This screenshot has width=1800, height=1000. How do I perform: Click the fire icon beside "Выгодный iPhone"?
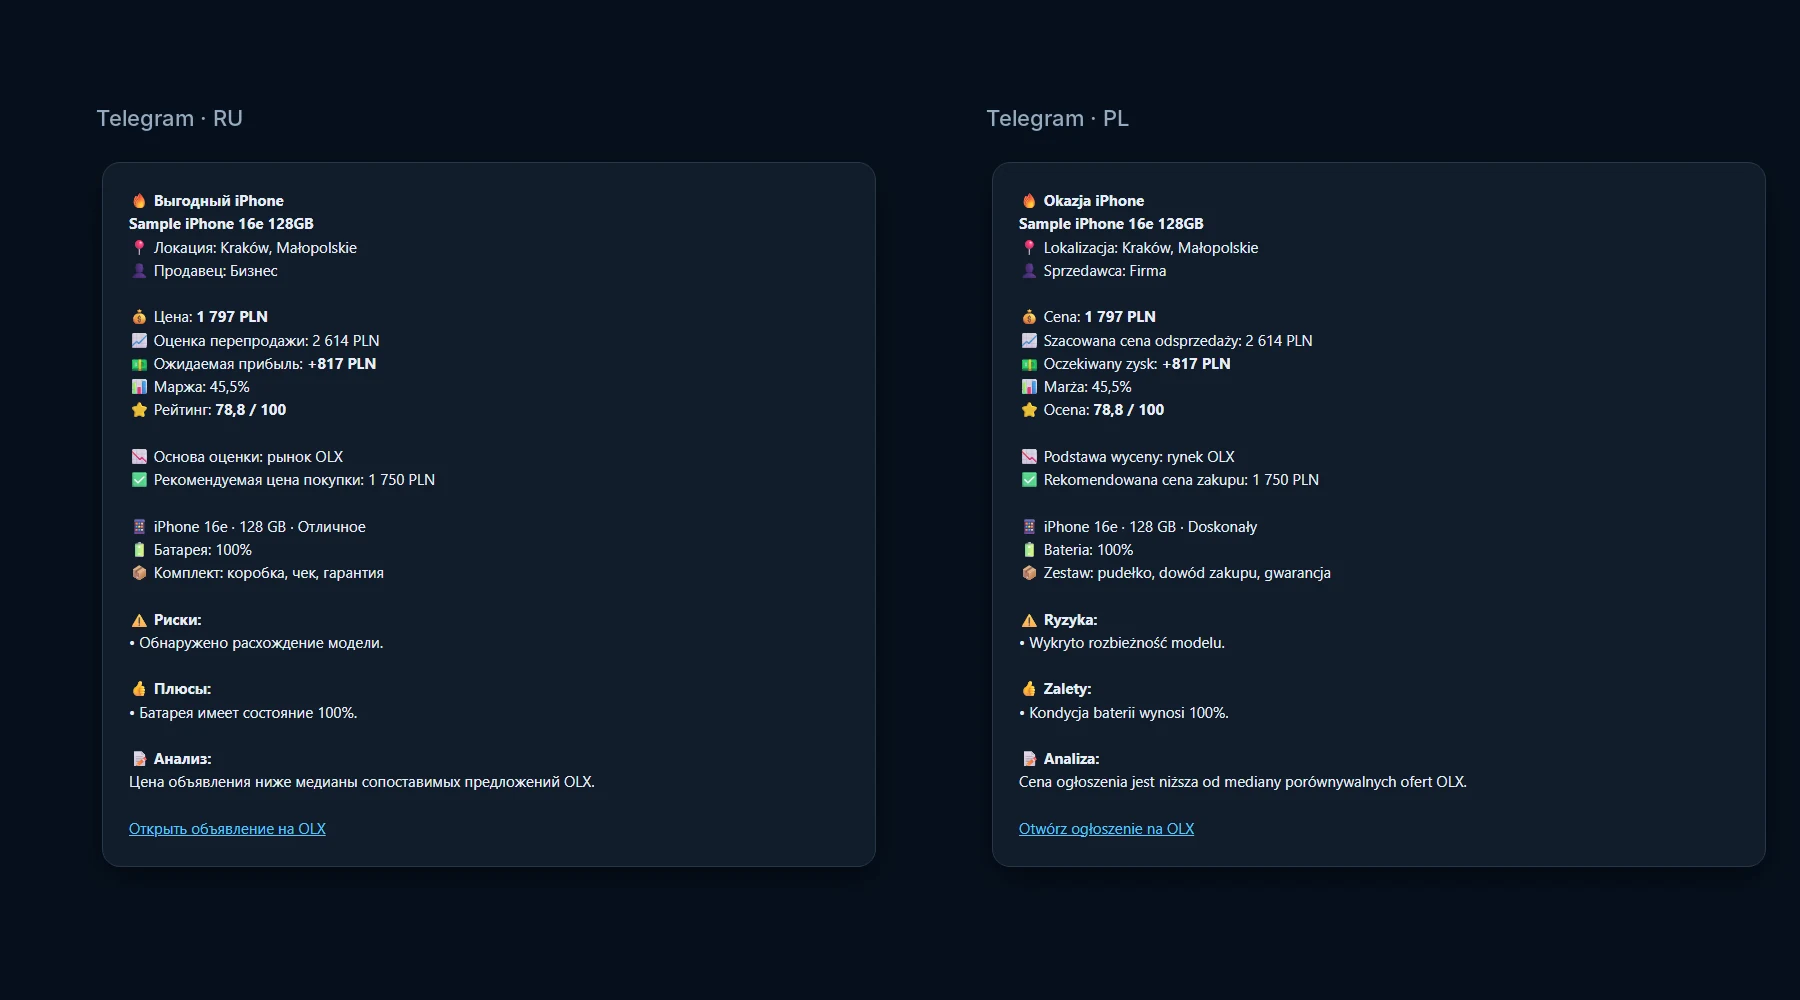(x=139, y=201)
